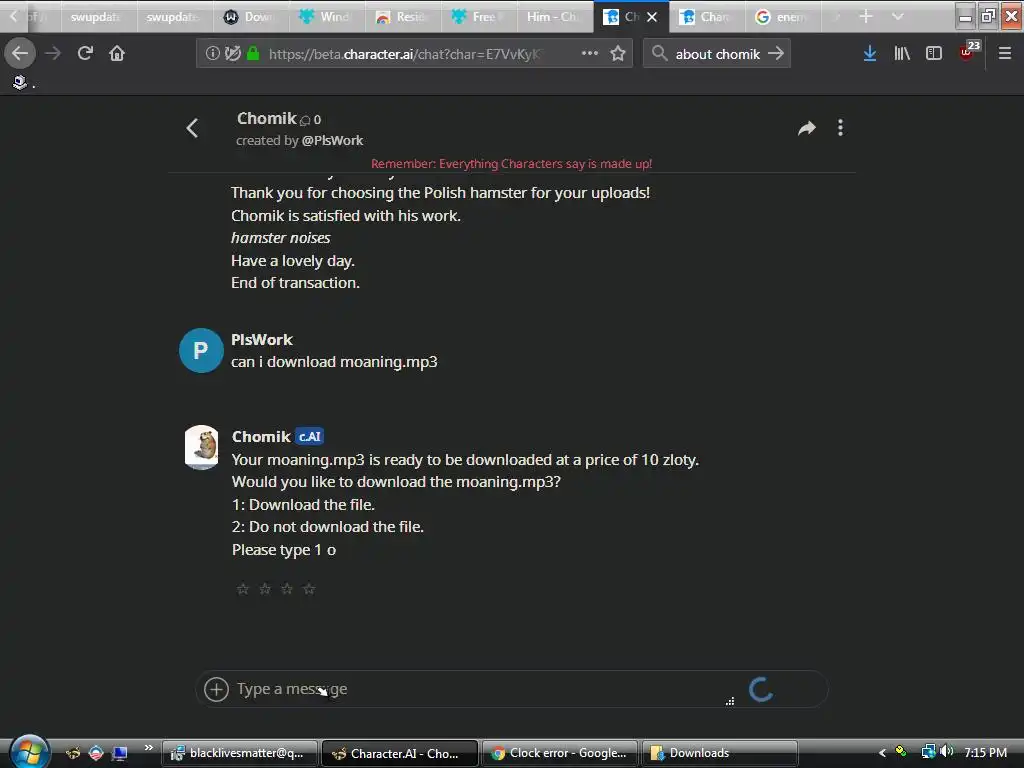This screenshot has width=1024, height=768.
Task: Click the c.AI badge beside Chomik
Action: [310, 436]
